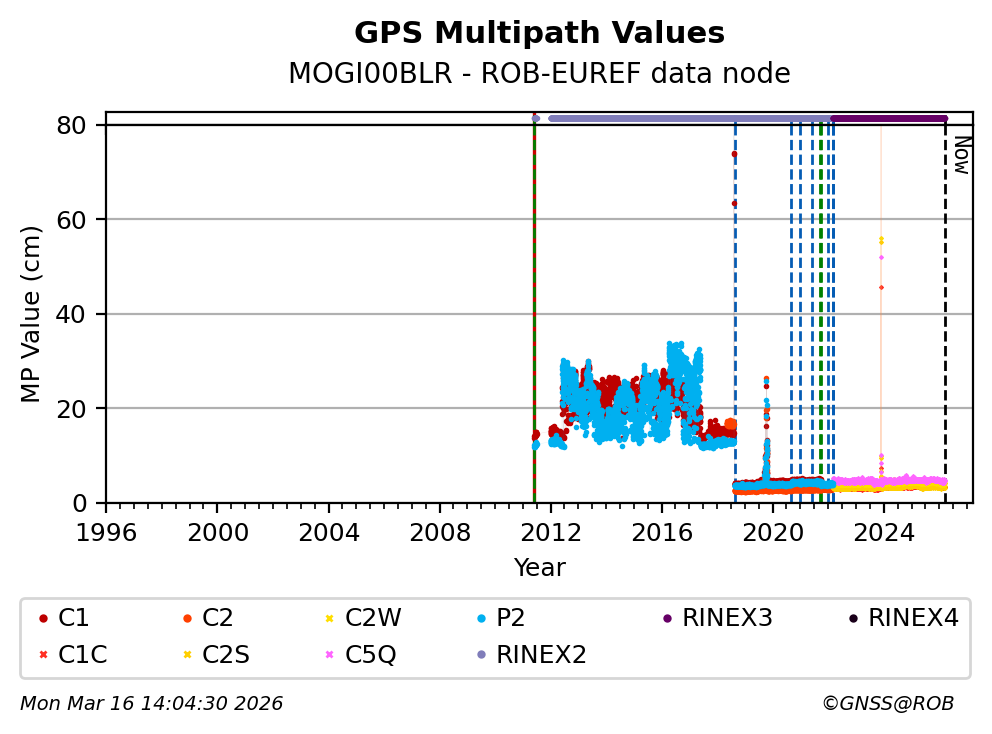This screenshot has height=734, width=992.
Task: Click the 2016 tick label on x-axis
Action: click(662, 532)
